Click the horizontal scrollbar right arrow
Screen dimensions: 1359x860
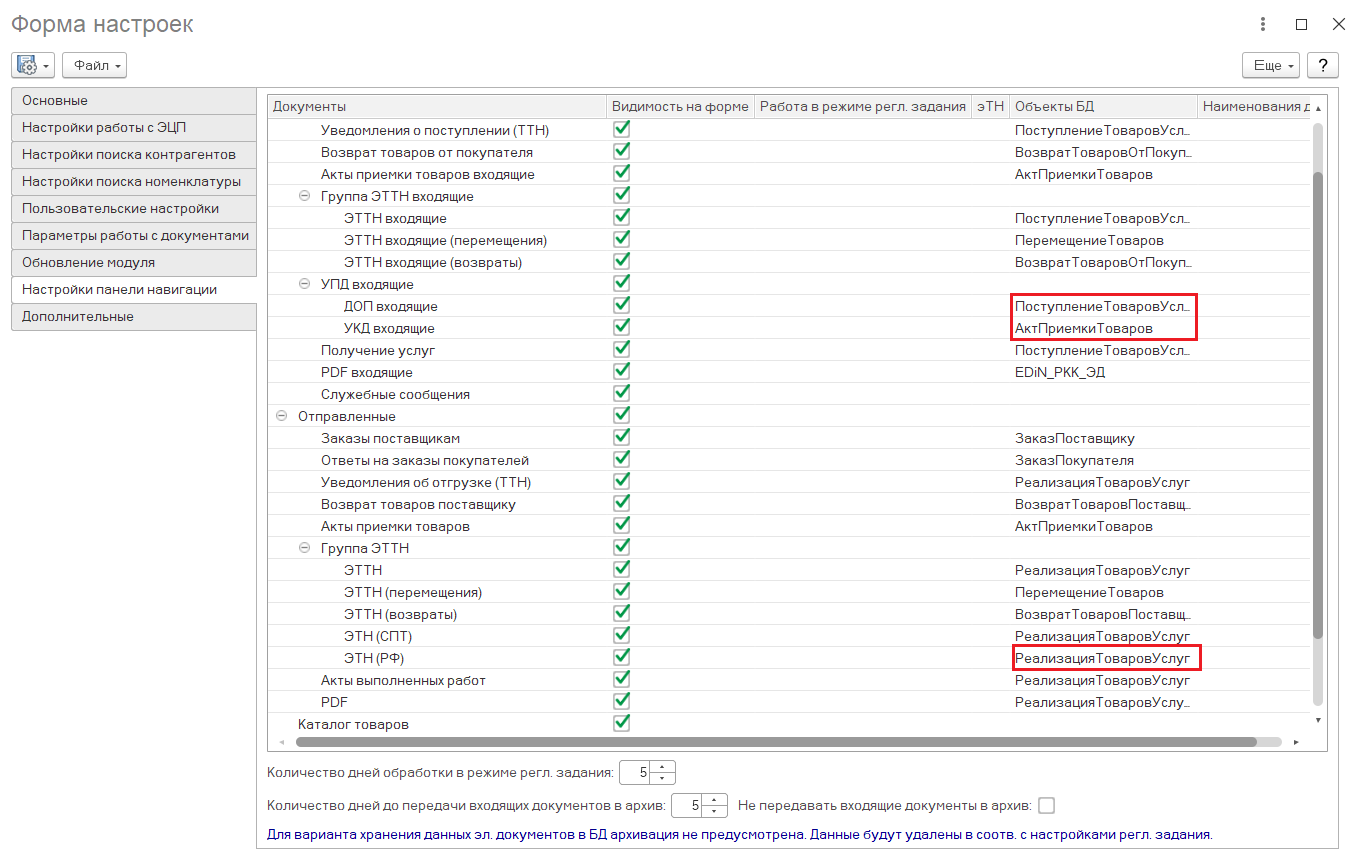pyautogui.click(x=1296, y=742)
